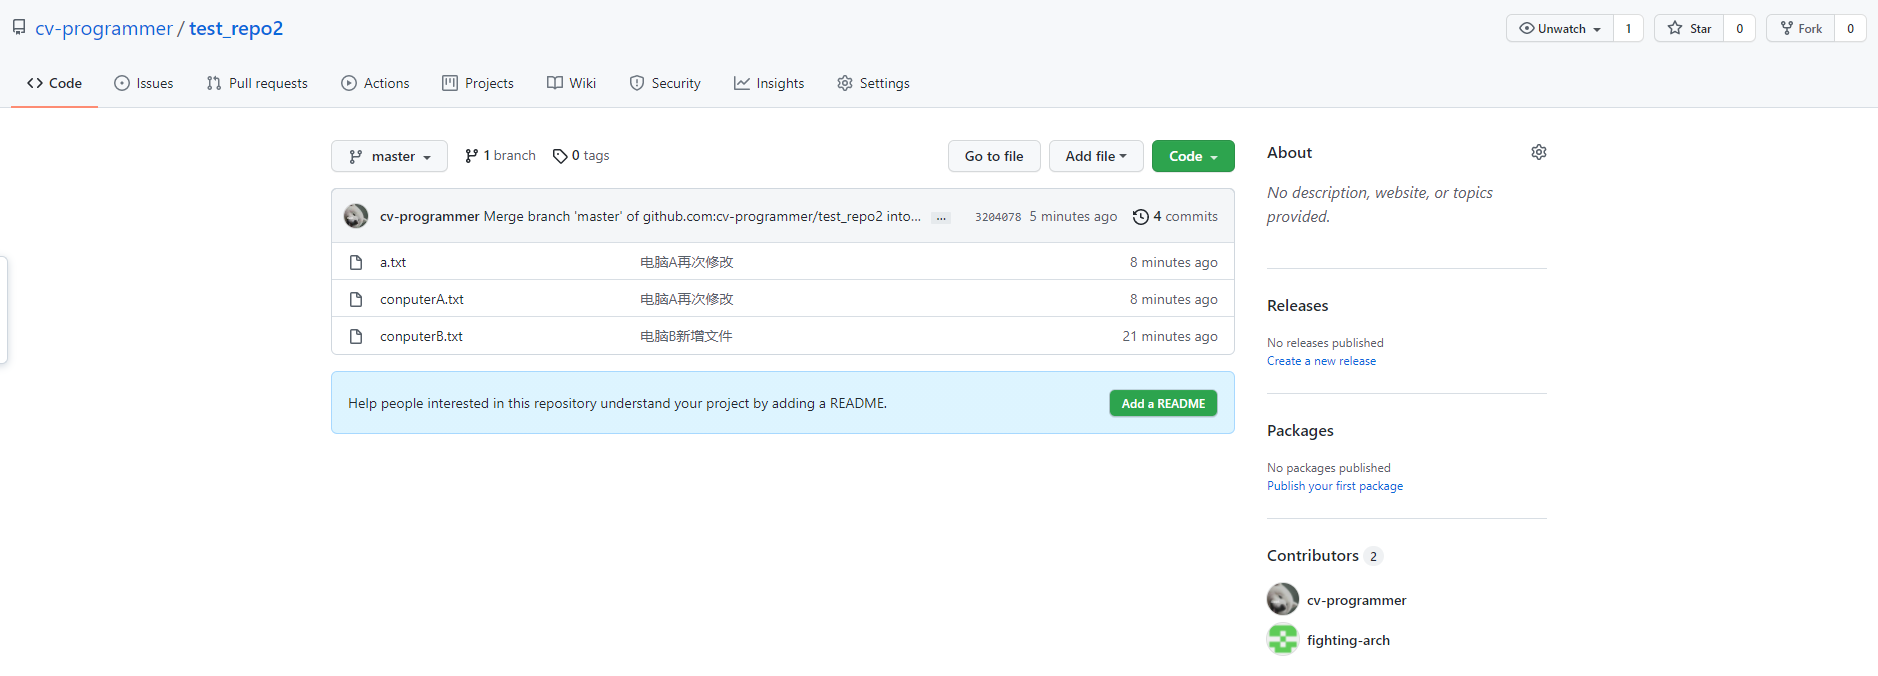Open commit history via 4 commits
The image size is (1878, 676).
1176,216
